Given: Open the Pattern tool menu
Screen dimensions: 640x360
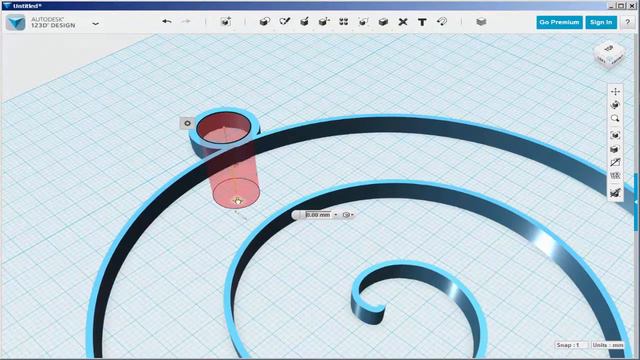Looking at the screenshot, I should [344, 22].
